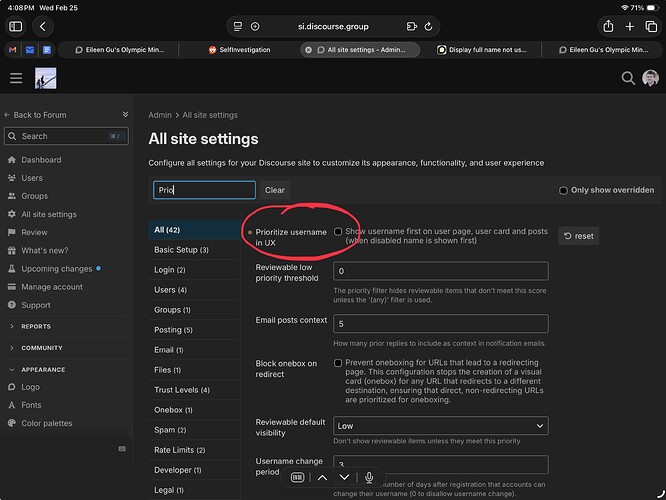Add a new tab with plus icon

629,26
